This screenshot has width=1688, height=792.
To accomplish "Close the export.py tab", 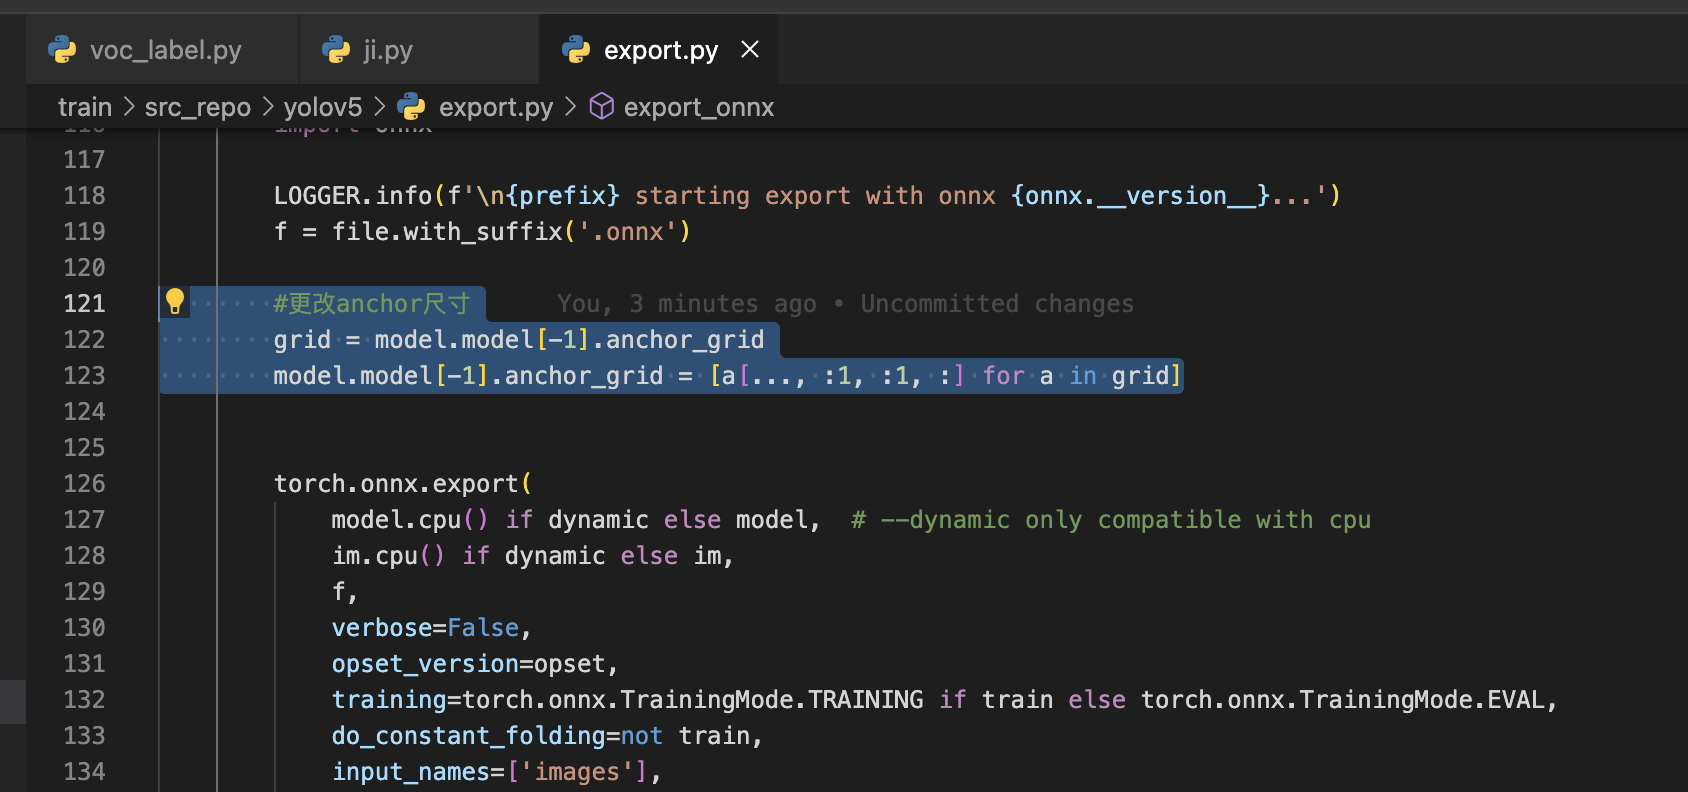I will click(750, 49).
